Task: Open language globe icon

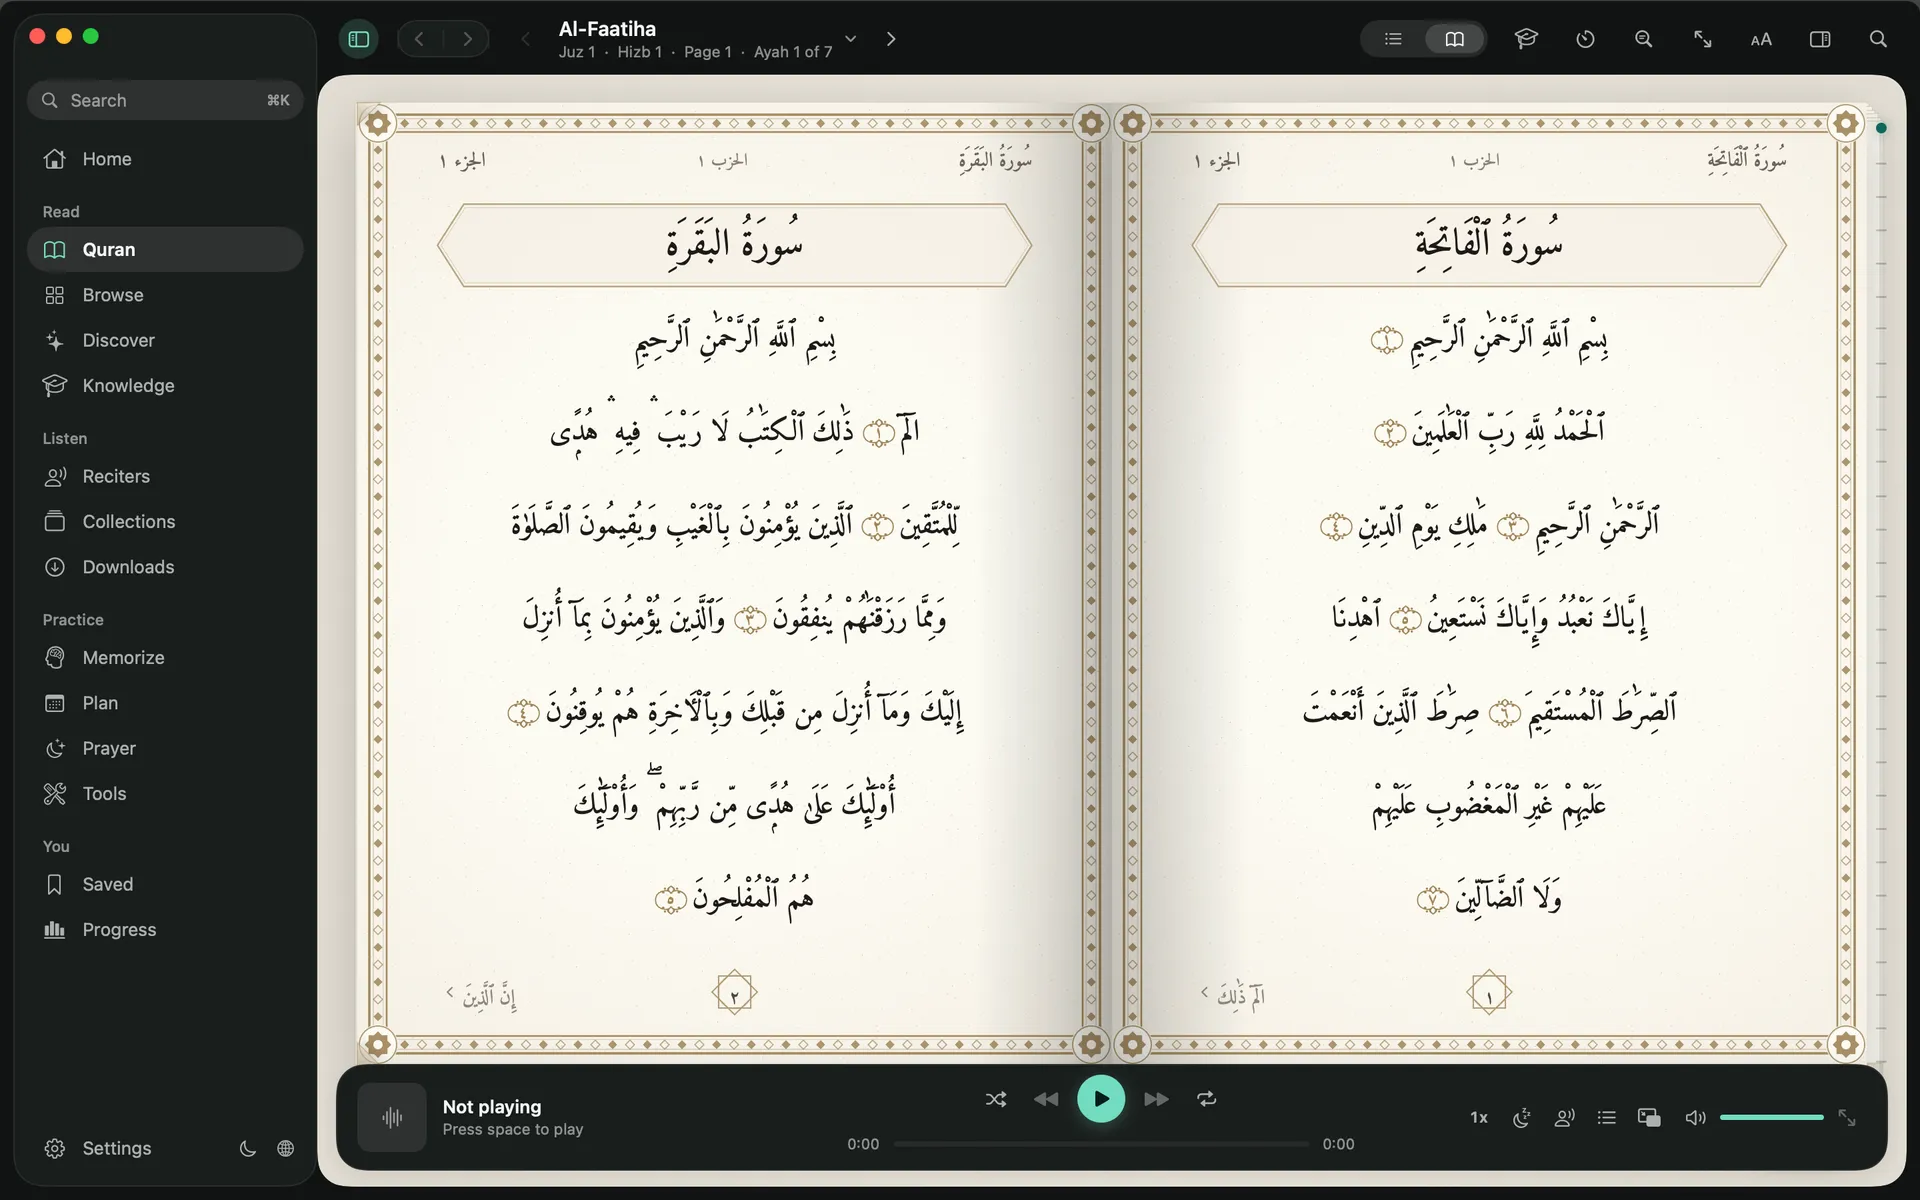Action: [x=286, y=1148]
